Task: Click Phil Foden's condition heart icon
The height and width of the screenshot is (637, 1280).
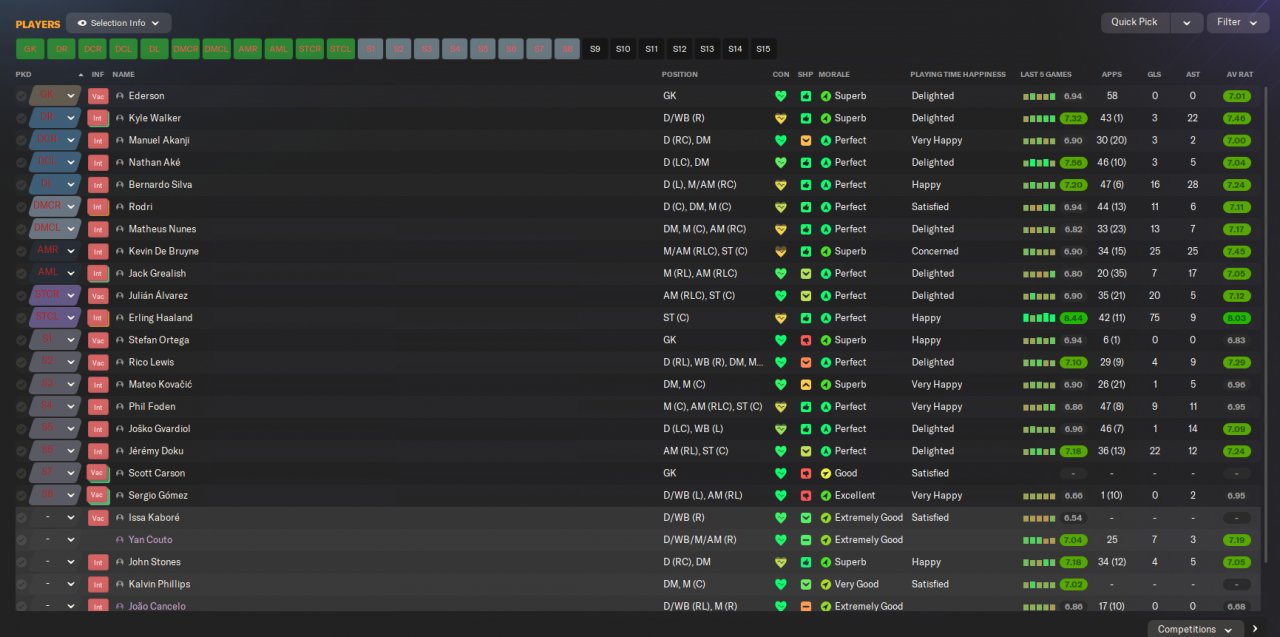Action: pos(780,407)
